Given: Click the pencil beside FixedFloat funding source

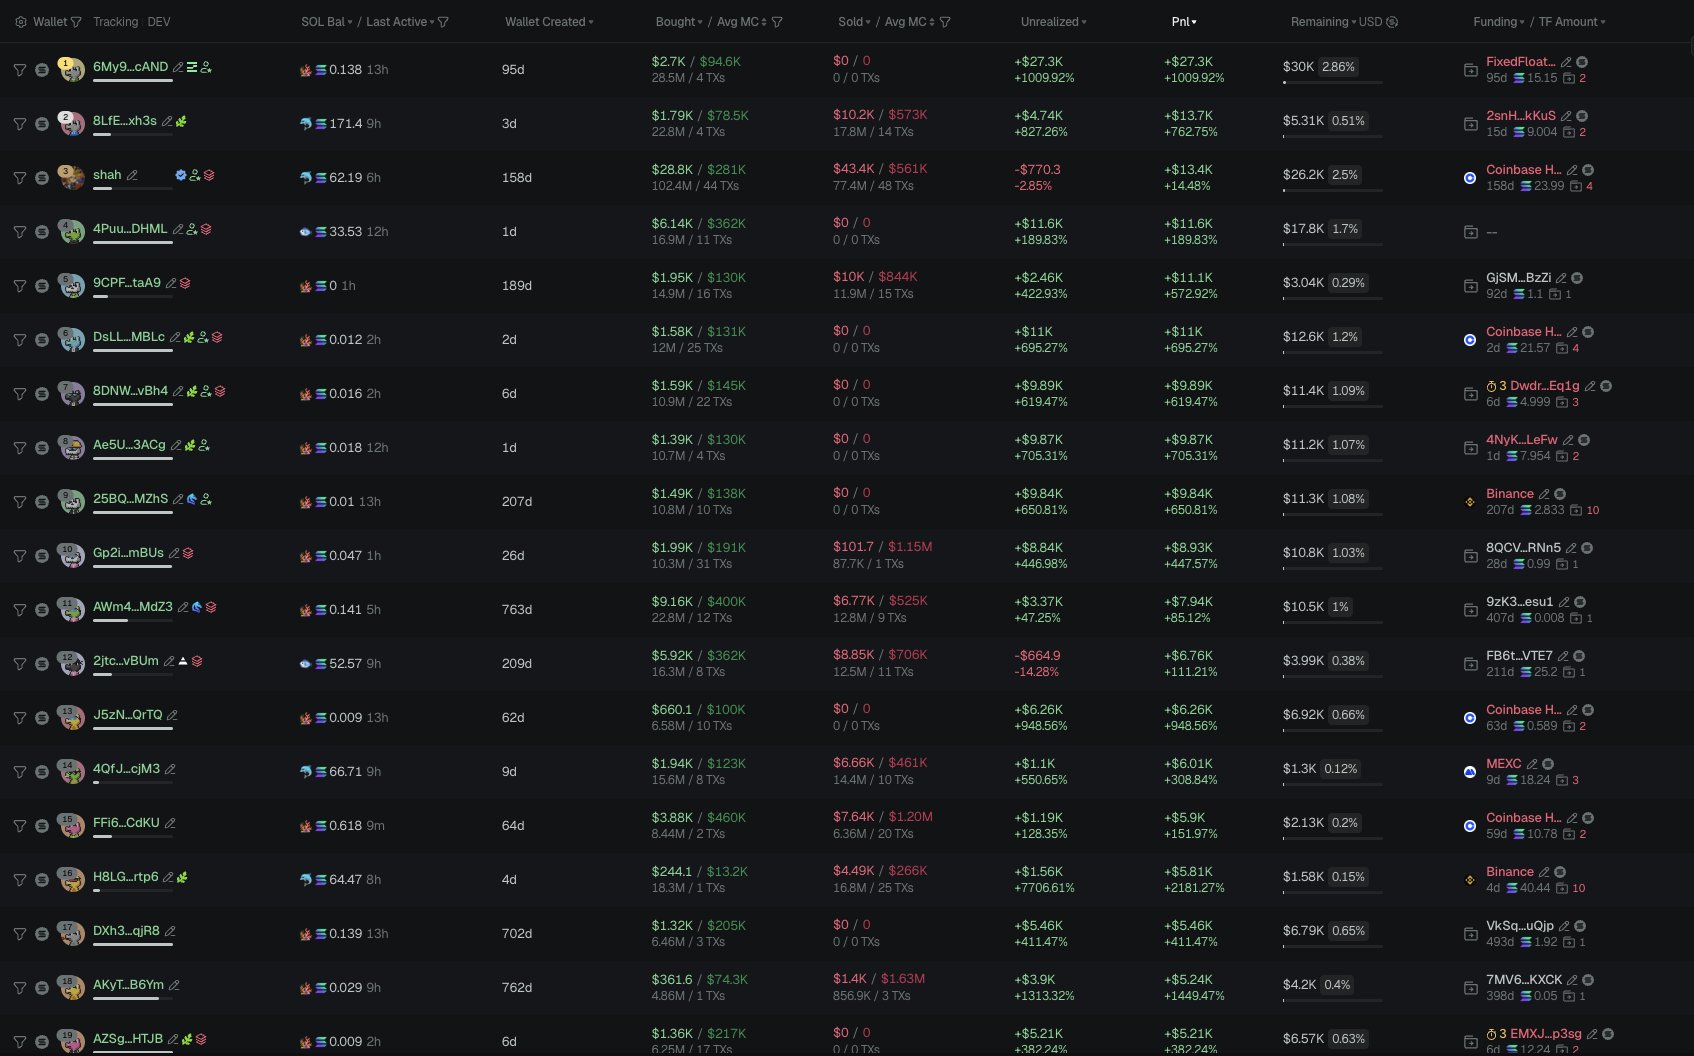Looking at the screenshot, I should click(1566, 62).
